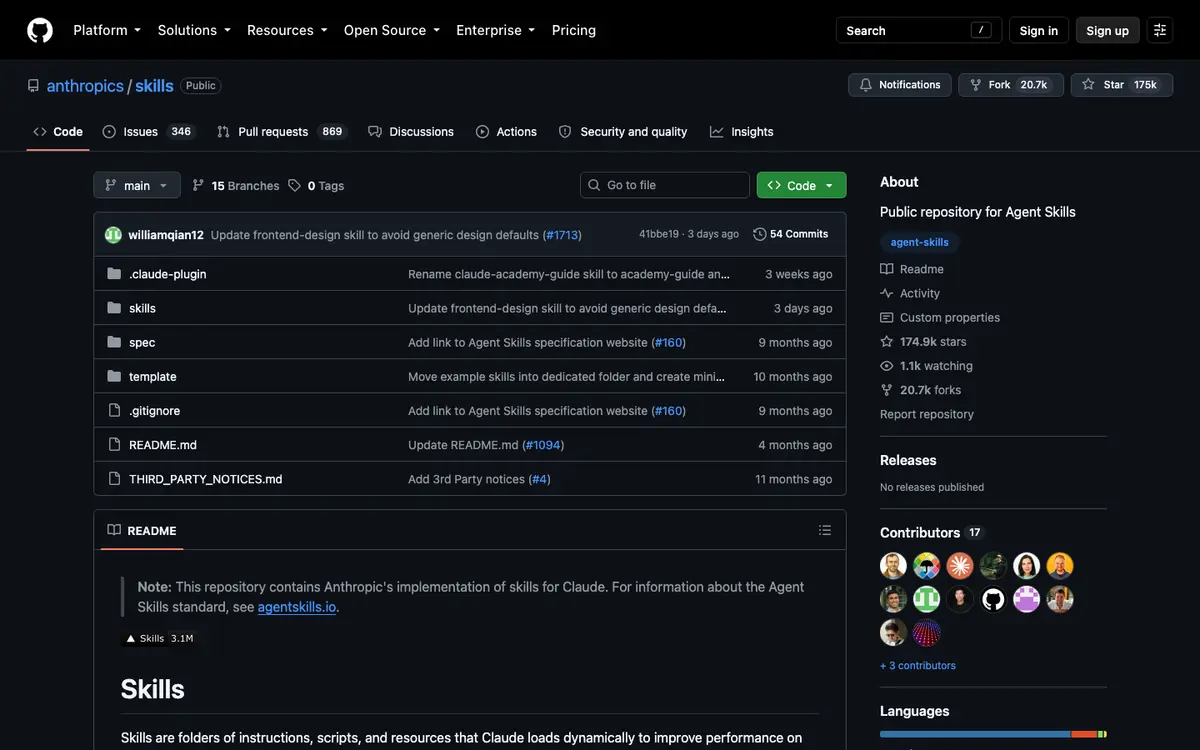Select the file icon of THIRD_PARTY_NOTICES.md
The width and height of the screenshot is (1200, 750).
click(x=114, y=479)
